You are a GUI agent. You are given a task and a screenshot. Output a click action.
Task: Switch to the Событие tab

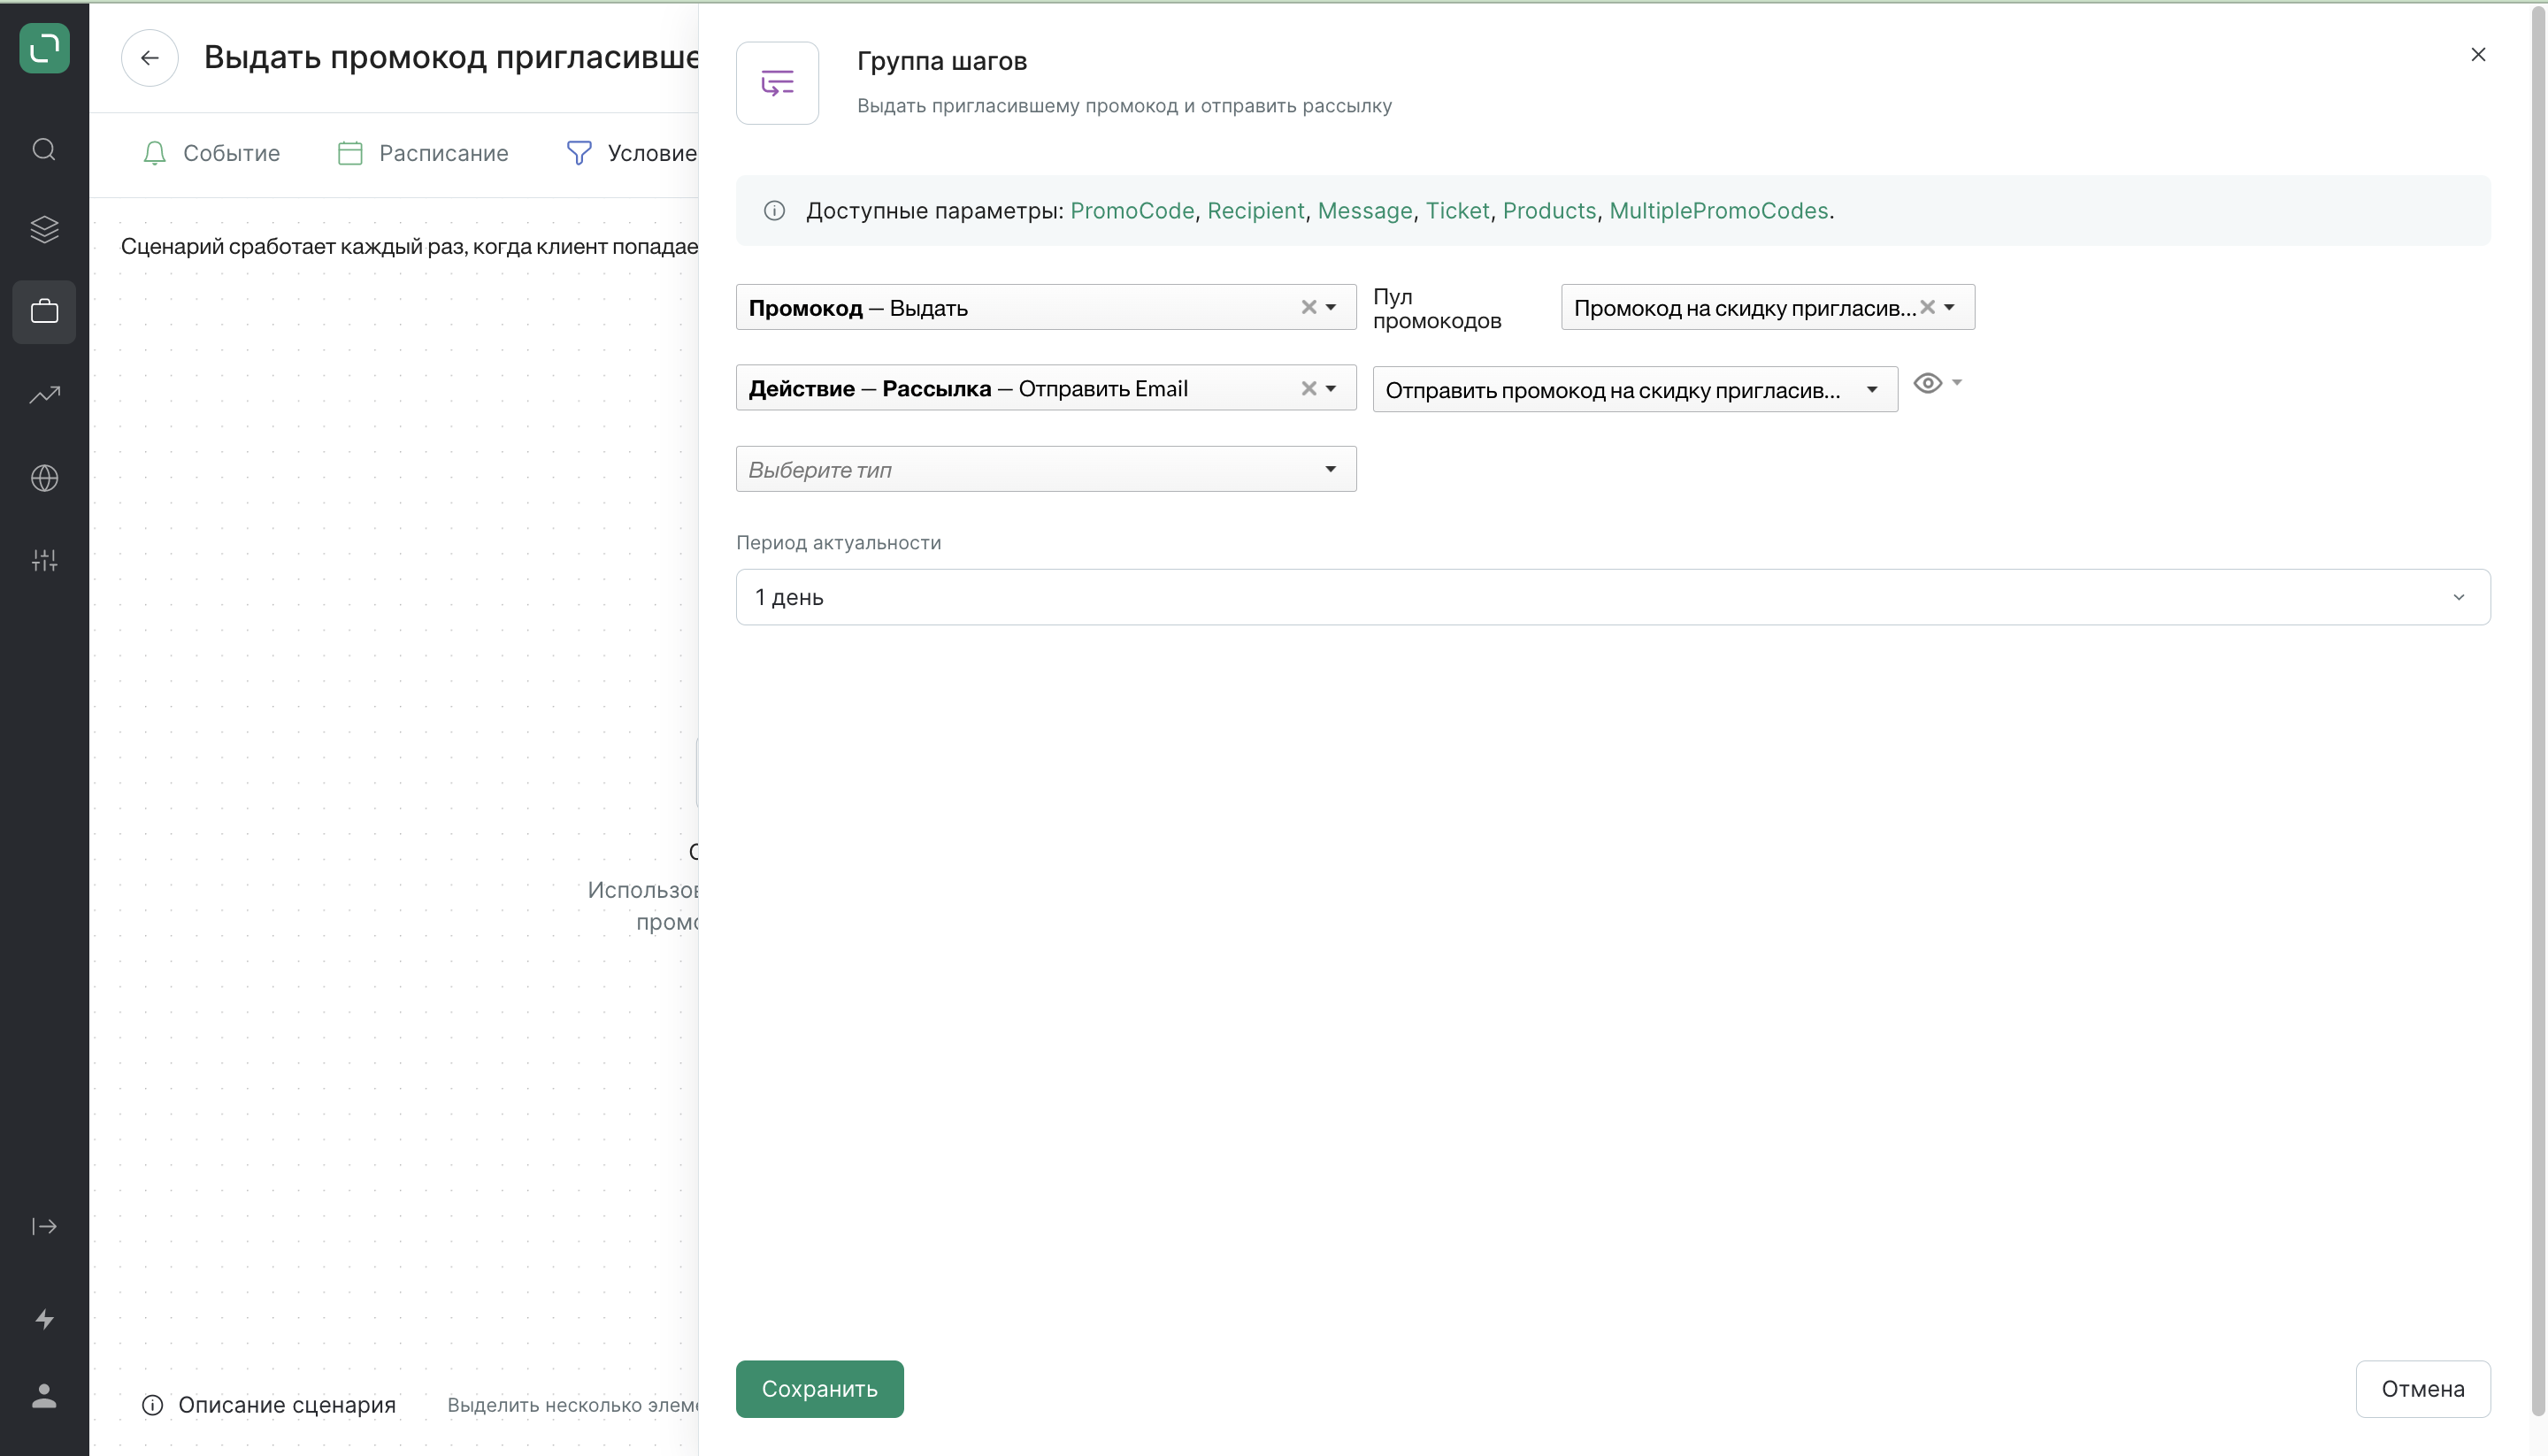(x=211, y=153)
